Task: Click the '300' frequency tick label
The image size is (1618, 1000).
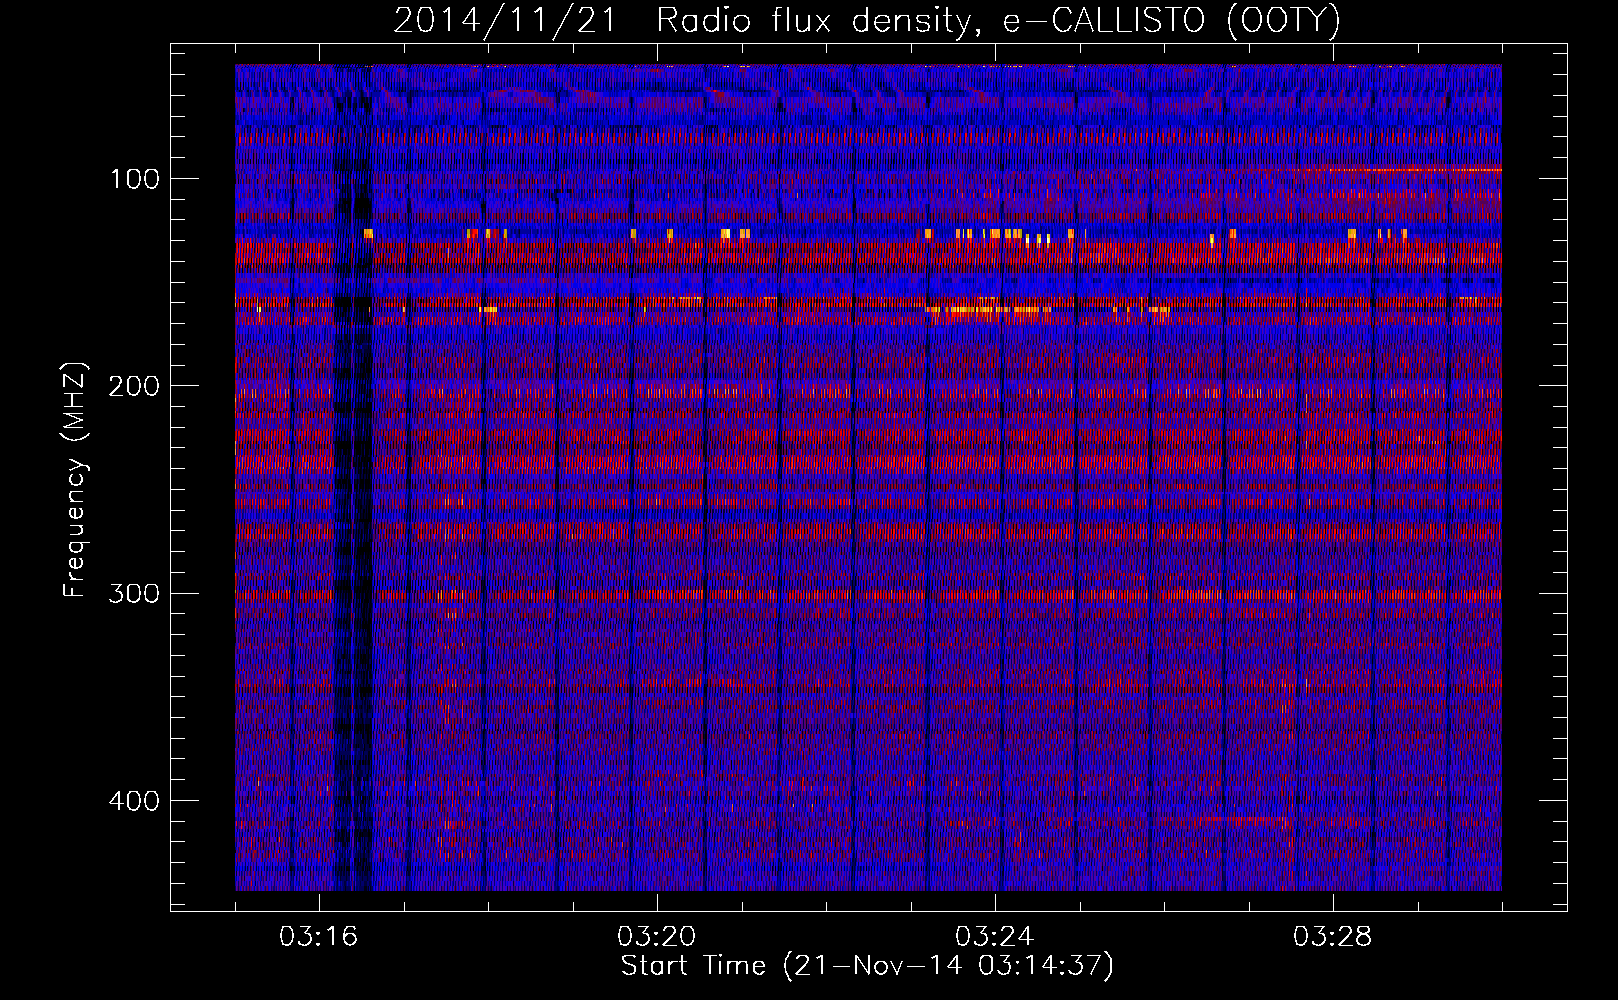Action: pyautogui.click(x=135, y=593)
